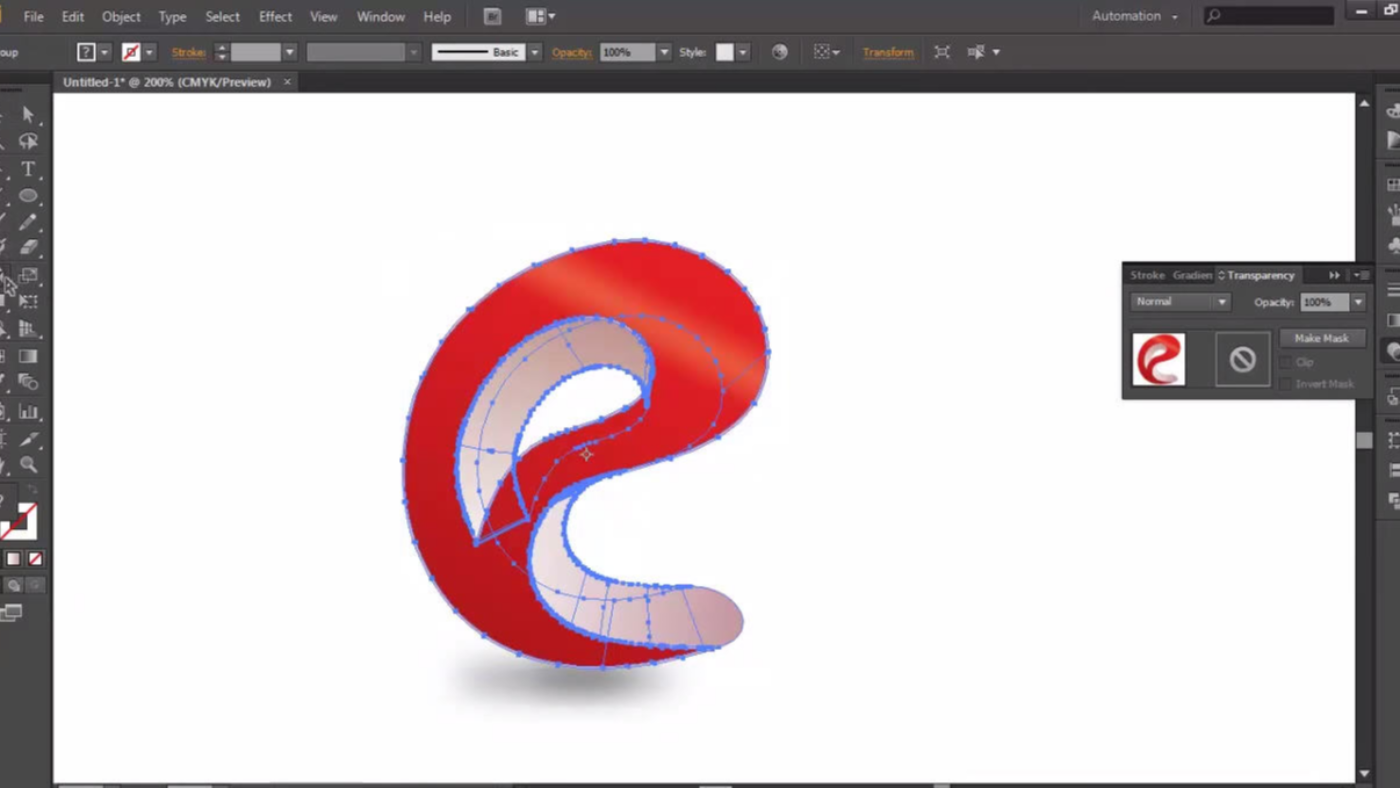Open the Effect menu

pos(275,17)
